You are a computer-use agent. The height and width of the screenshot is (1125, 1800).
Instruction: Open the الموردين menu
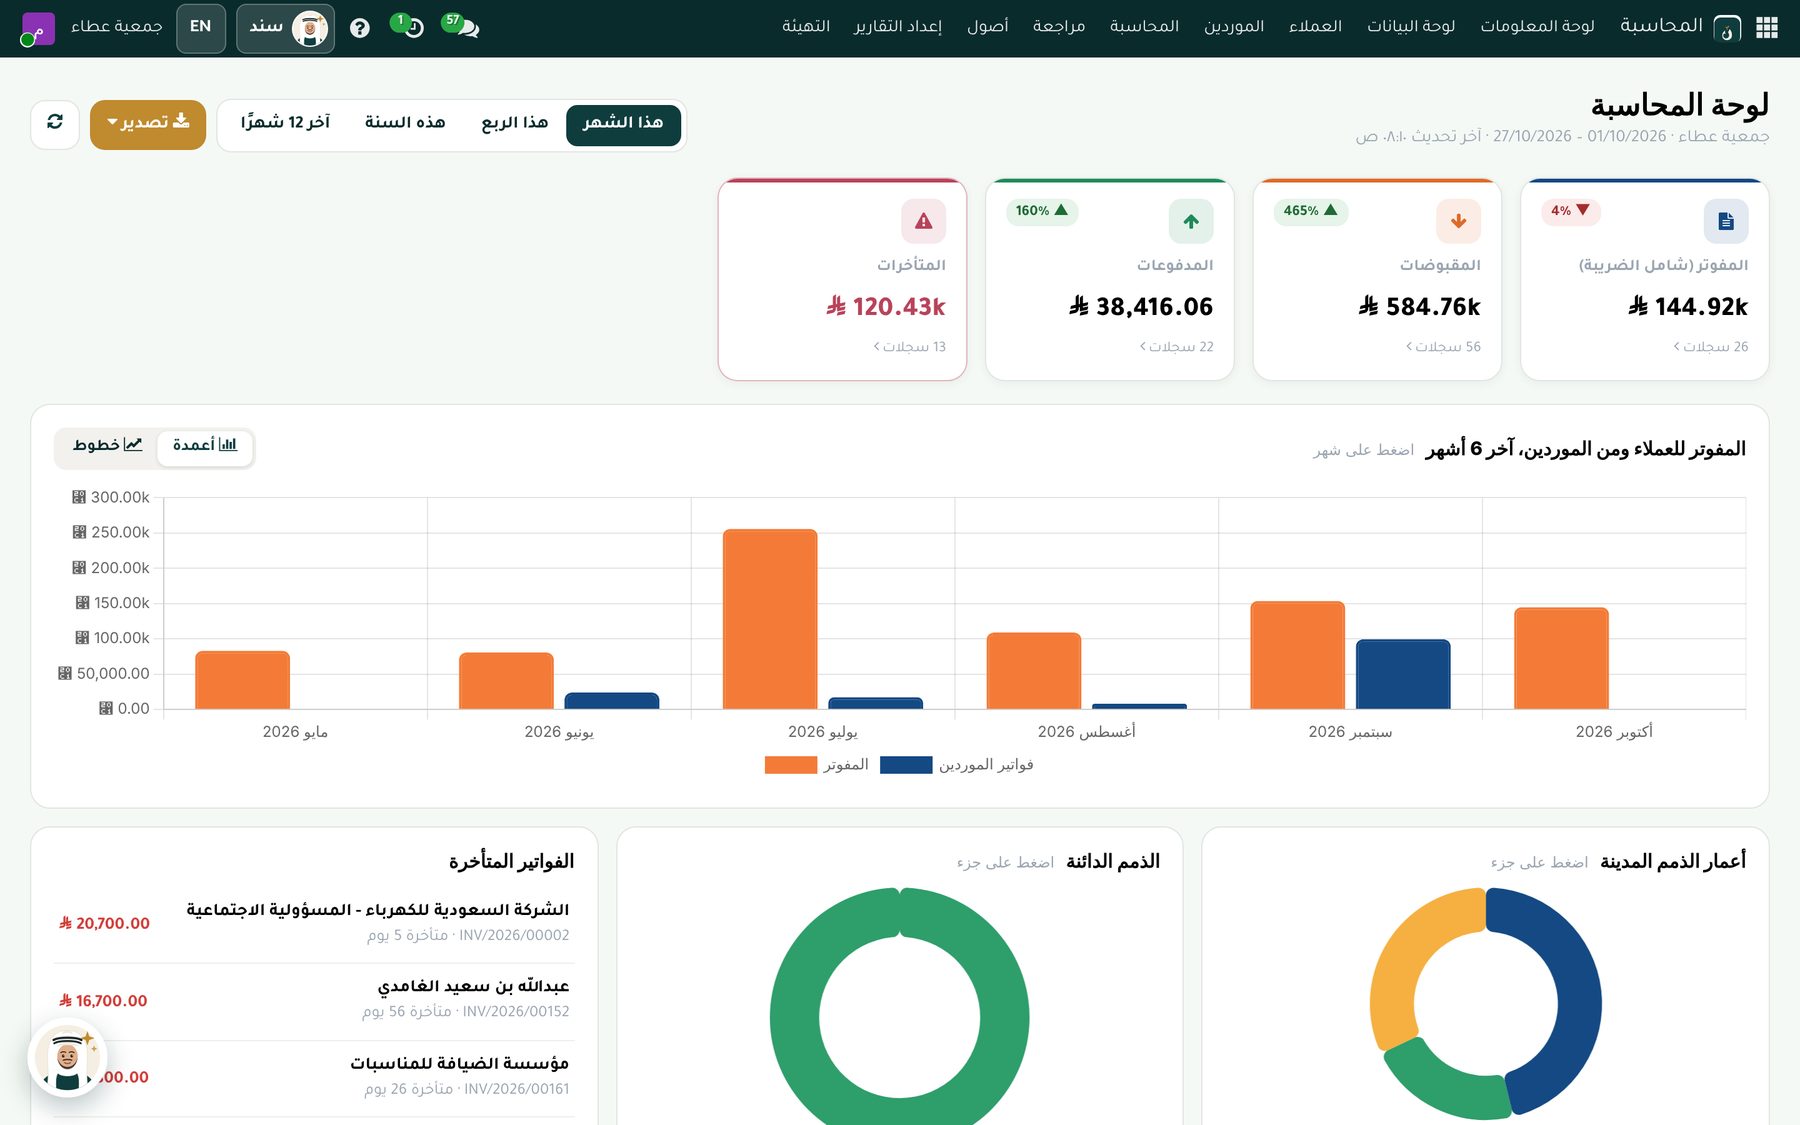(1234, 27)
